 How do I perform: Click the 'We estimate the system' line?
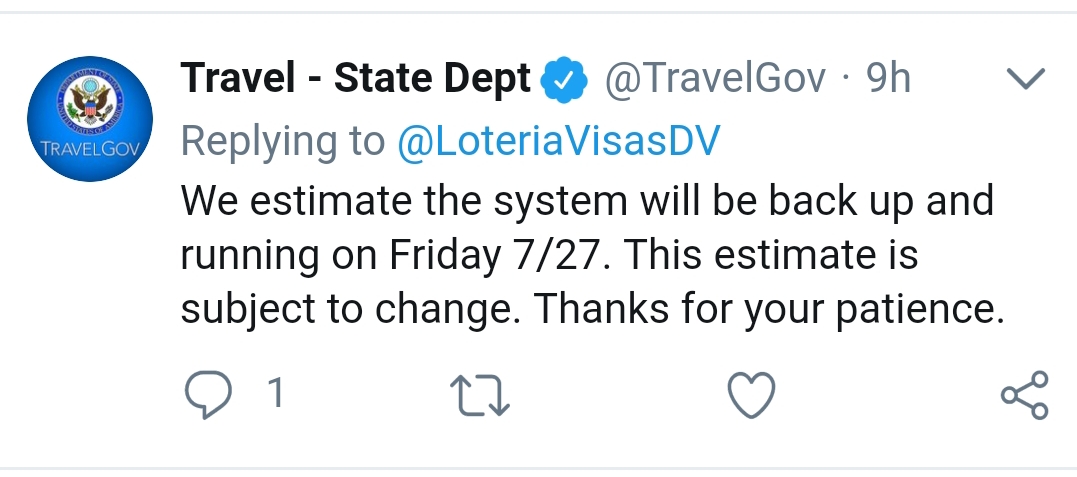tap(404, 201)
